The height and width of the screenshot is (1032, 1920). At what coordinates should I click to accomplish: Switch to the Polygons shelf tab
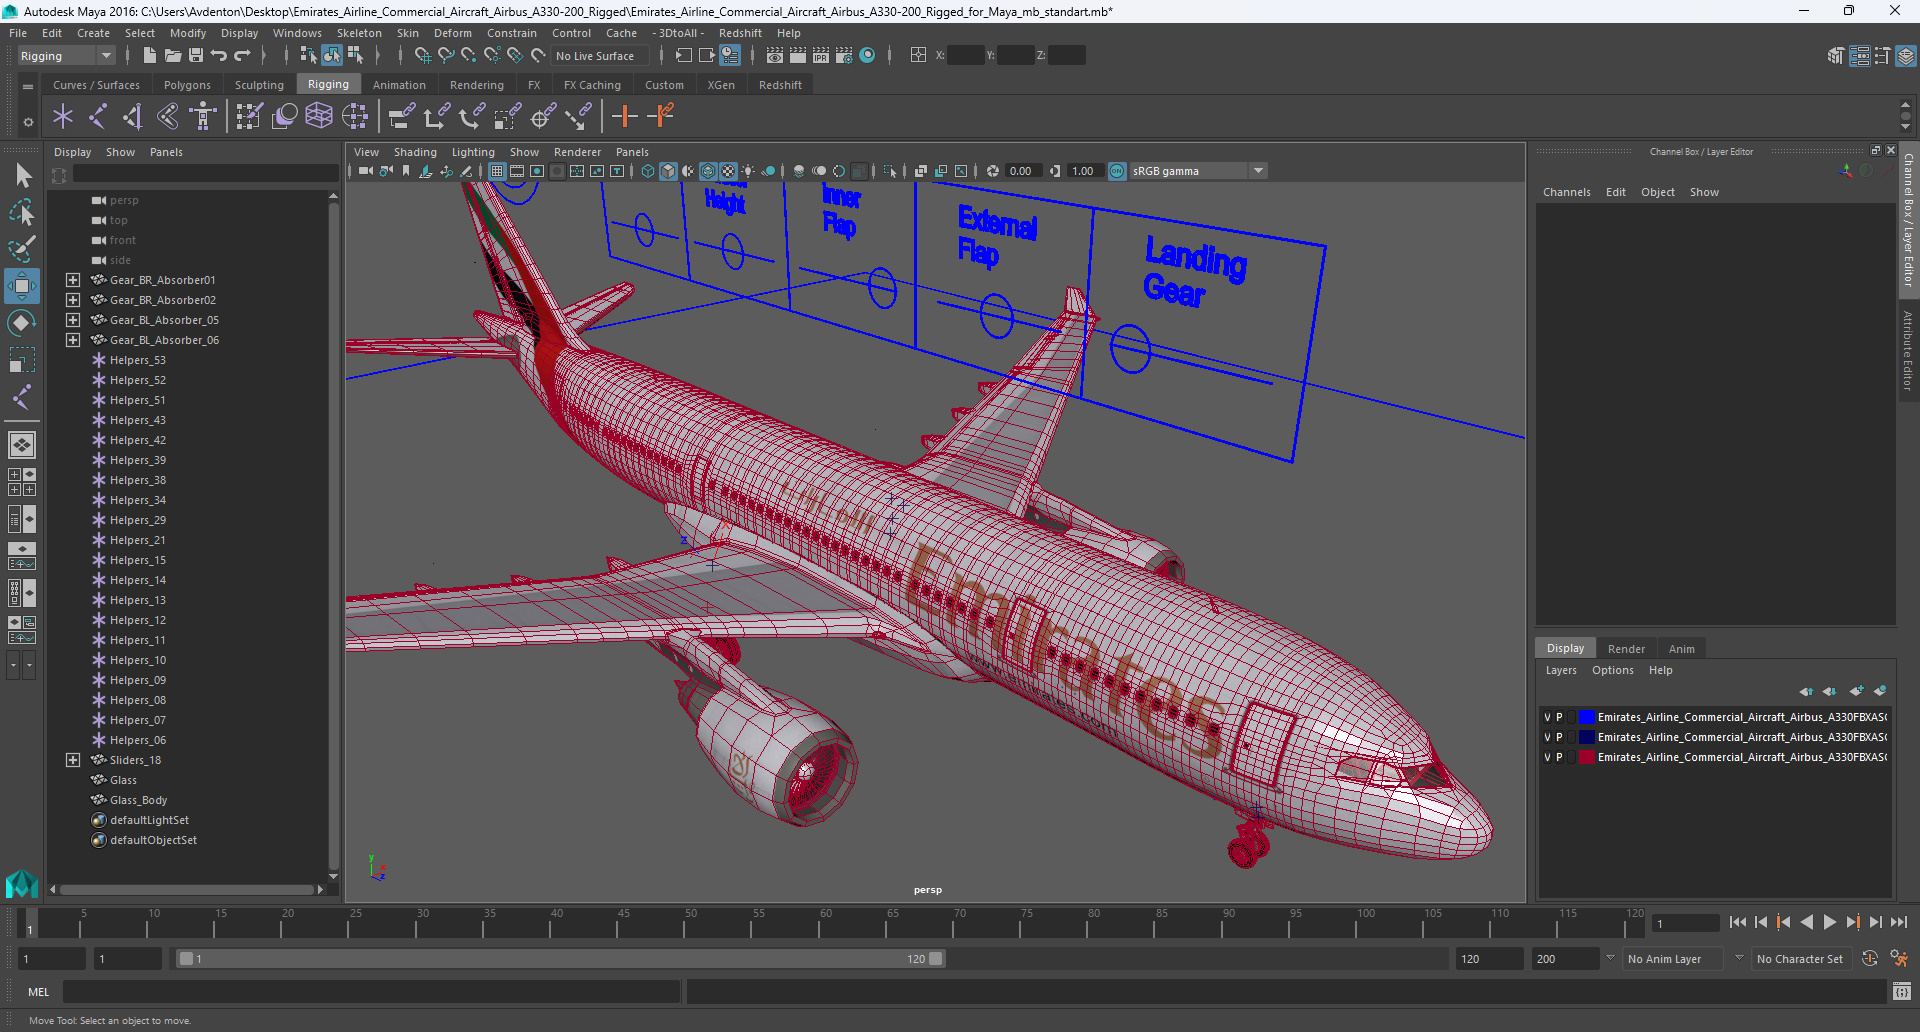187,85
